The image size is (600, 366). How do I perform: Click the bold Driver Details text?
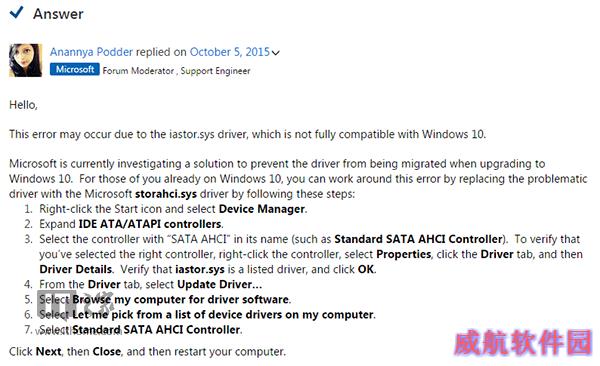pyautogui.click(x=76, y=270)
